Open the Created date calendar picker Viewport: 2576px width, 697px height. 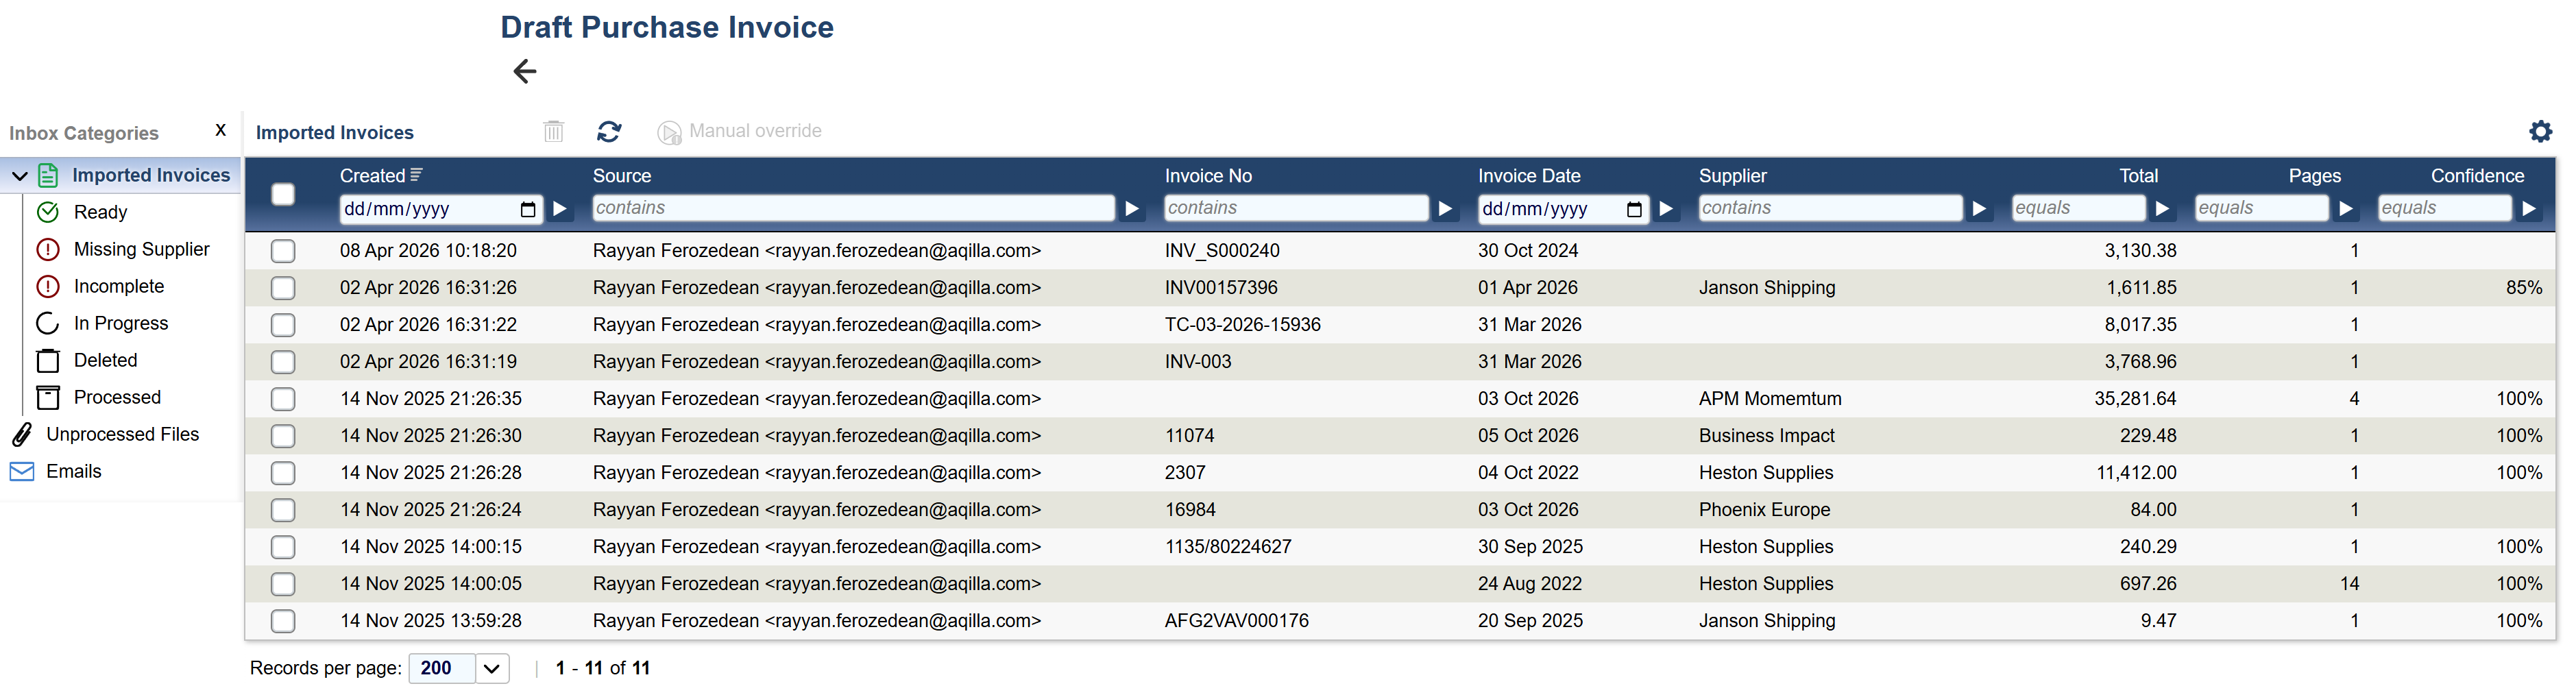[528, 209]
